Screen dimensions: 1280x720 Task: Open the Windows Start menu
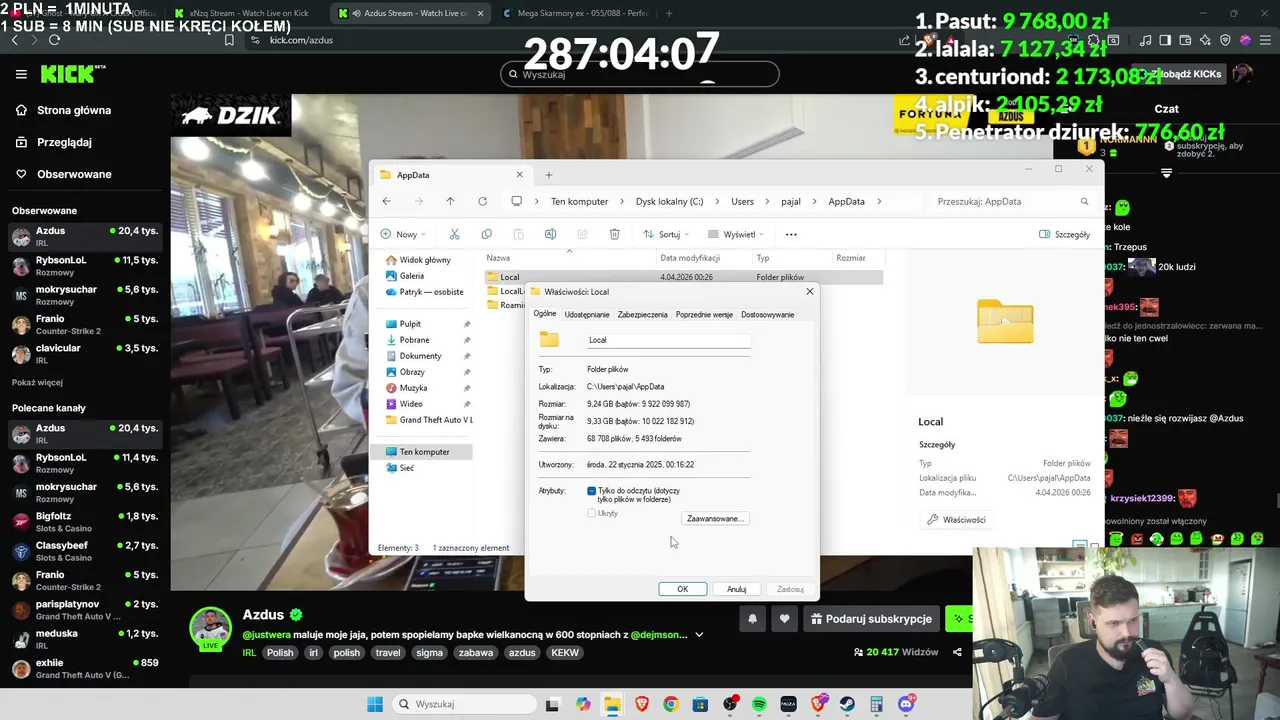point(375,704)
